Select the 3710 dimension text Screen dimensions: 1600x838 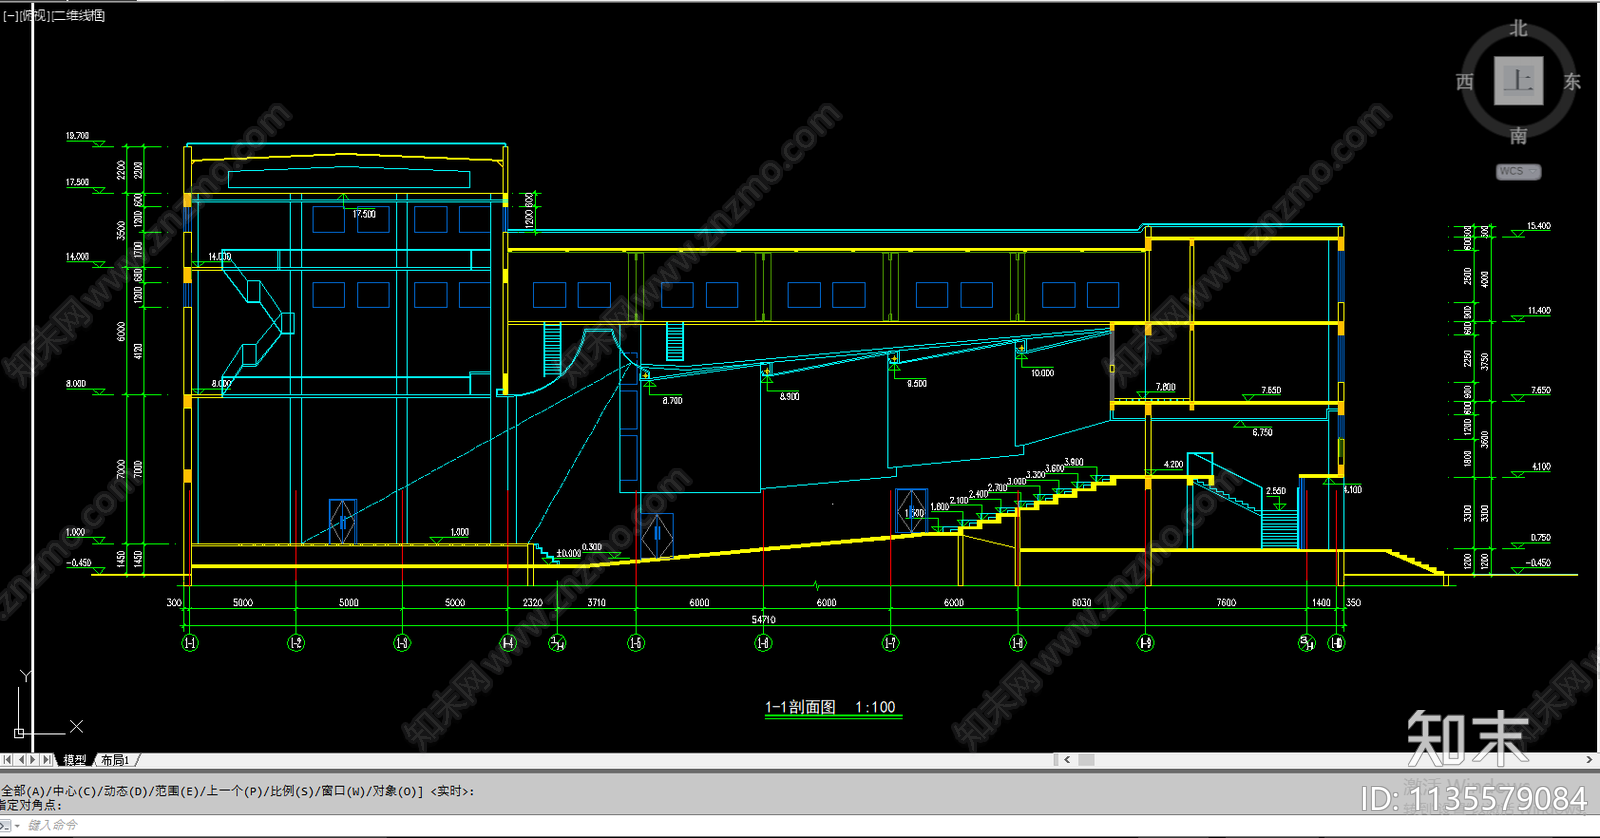click(x=596, y=603)
